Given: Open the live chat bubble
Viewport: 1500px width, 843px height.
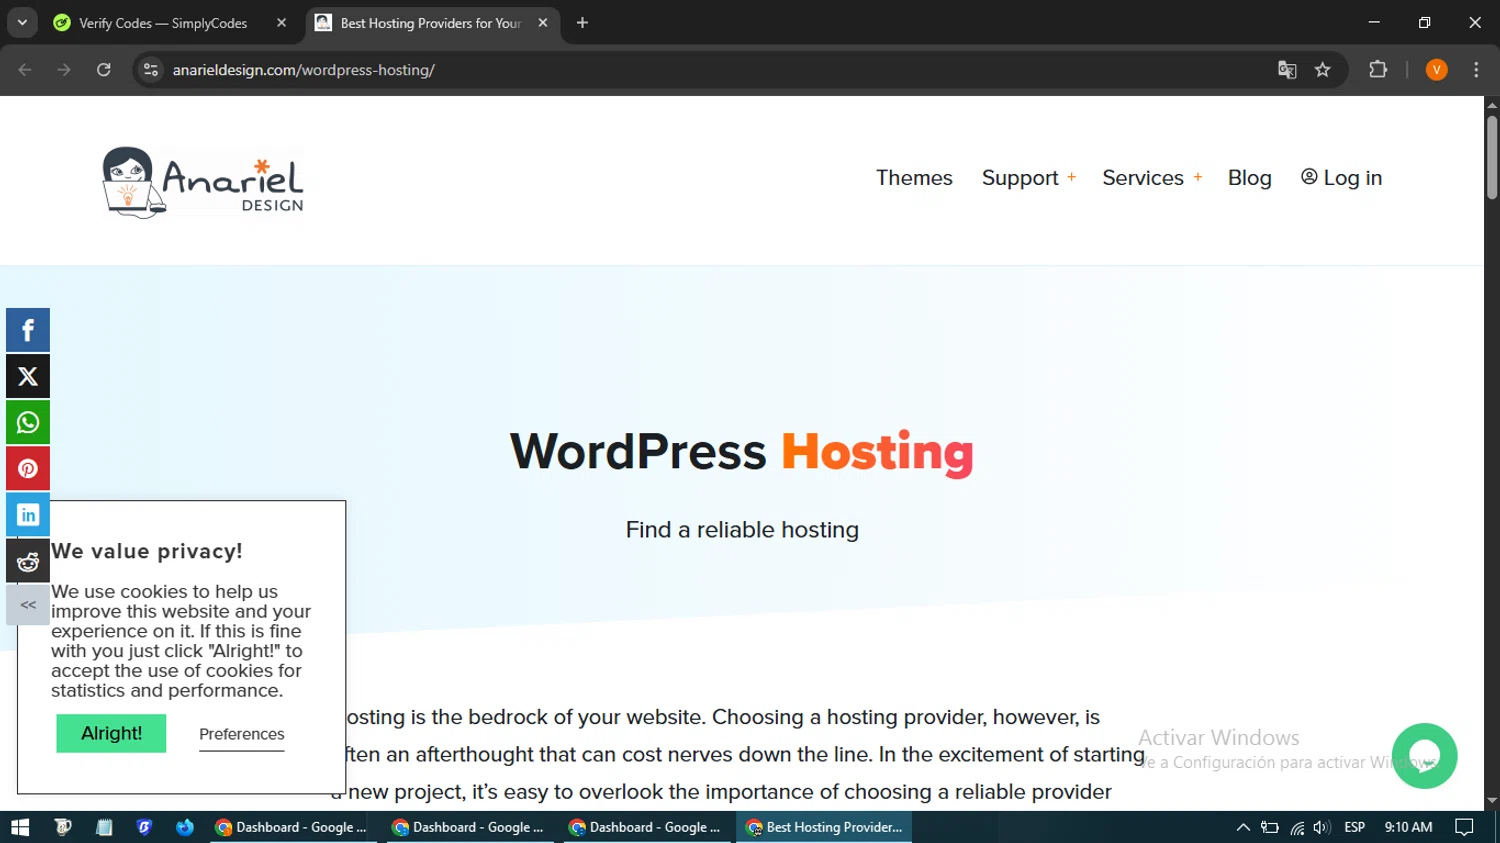Looking at the screenshot, I should [1424, 756].
